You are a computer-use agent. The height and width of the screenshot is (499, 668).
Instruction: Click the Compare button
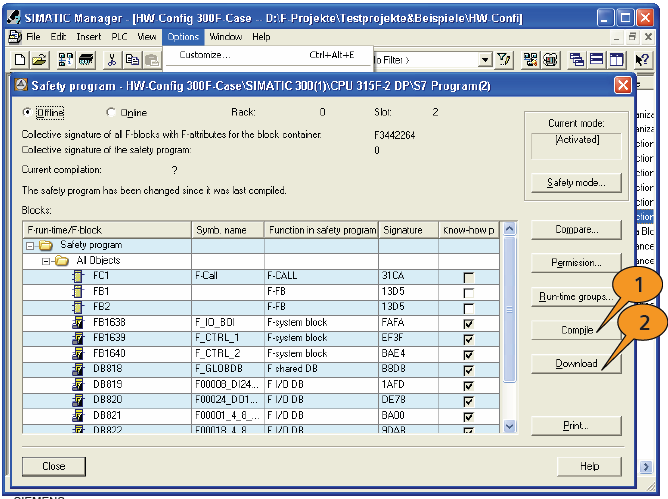click(576, 230)
